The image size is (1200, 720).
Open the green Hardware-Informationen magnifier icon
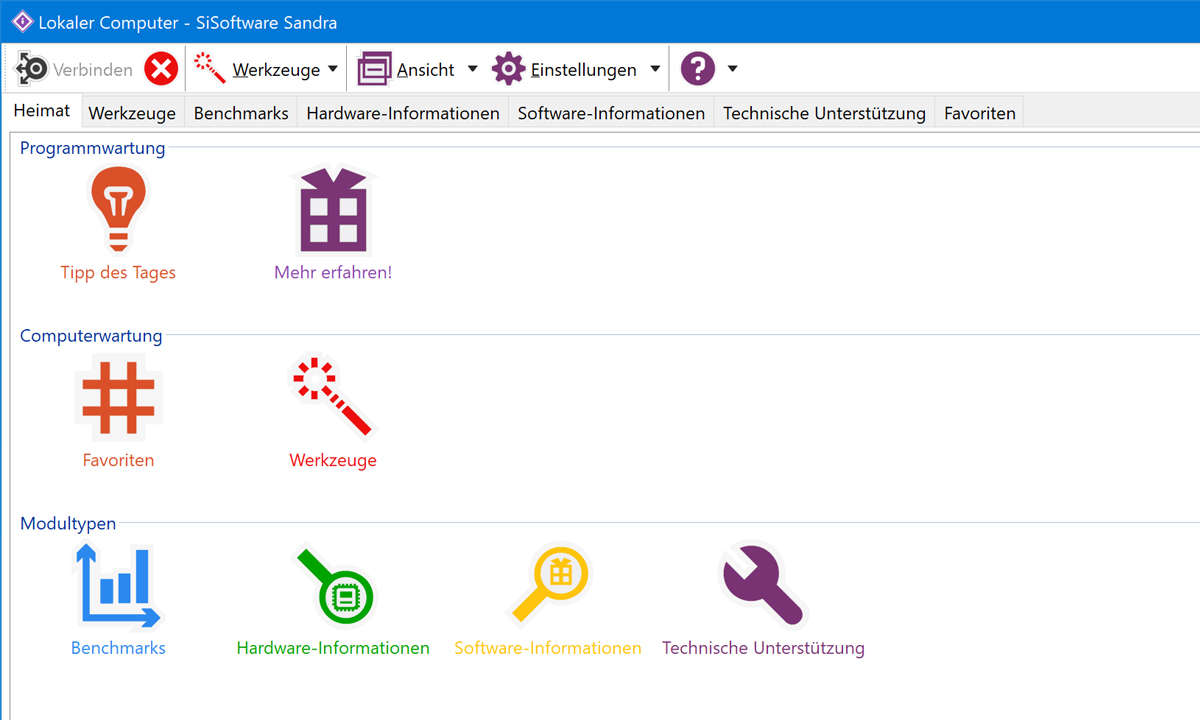tap(335, 586)
